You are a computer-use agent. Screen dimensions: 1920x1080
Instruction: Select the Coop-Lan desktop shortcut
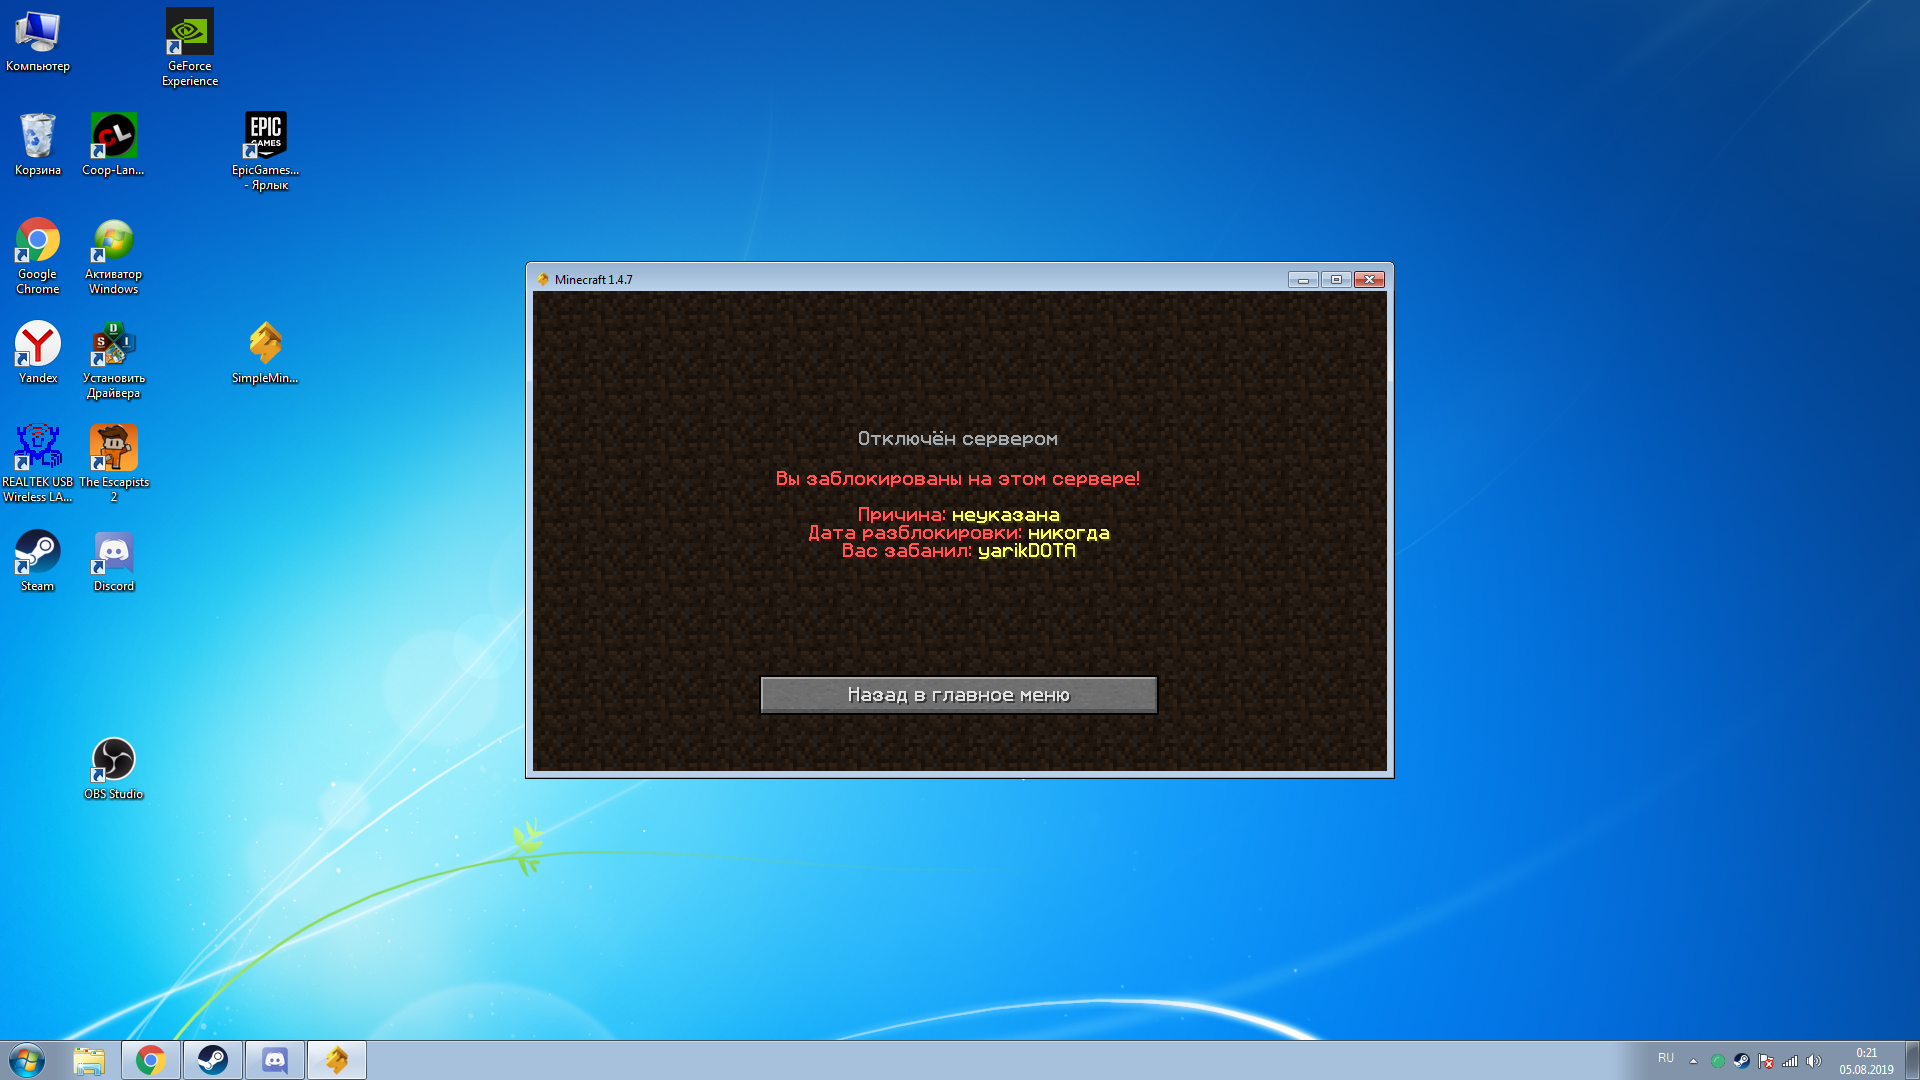coord(113,145)
